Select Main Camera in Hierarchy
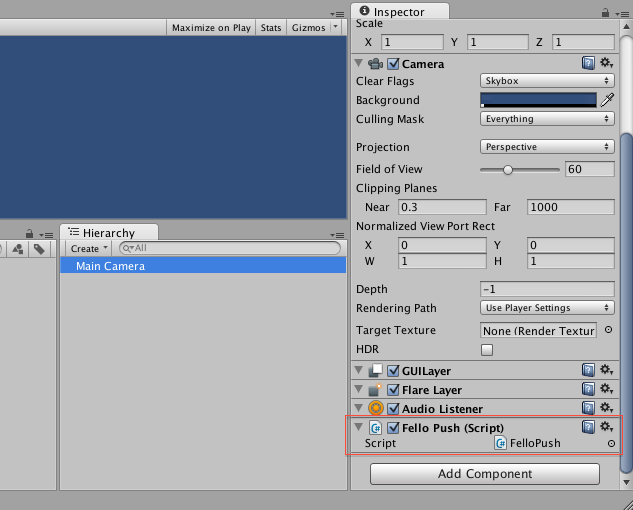Viewport: 633px width, 510px height. [203, 266]
